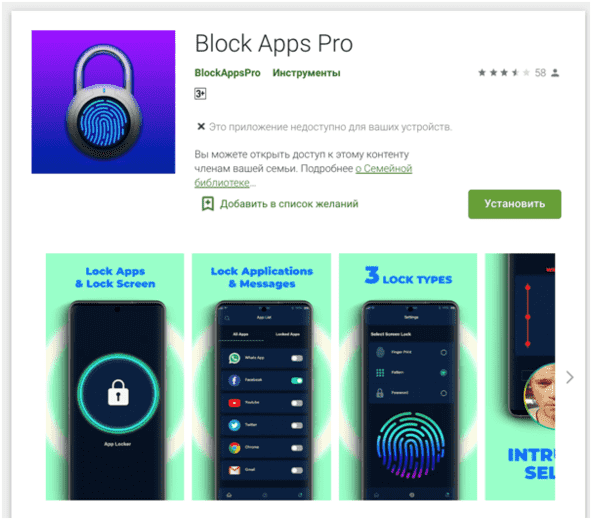
Task: Click Добавить в список желаний
Action: (x=289, y=204)
